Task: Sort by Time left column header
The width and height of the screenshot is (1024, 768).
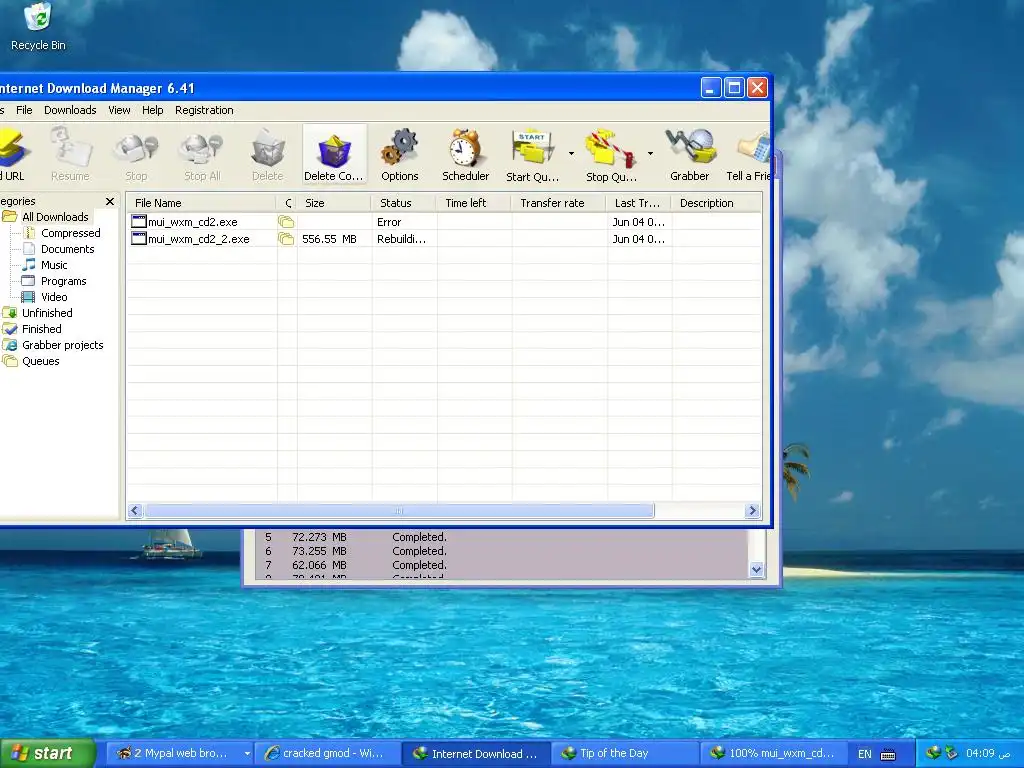Action: point(474,203)
